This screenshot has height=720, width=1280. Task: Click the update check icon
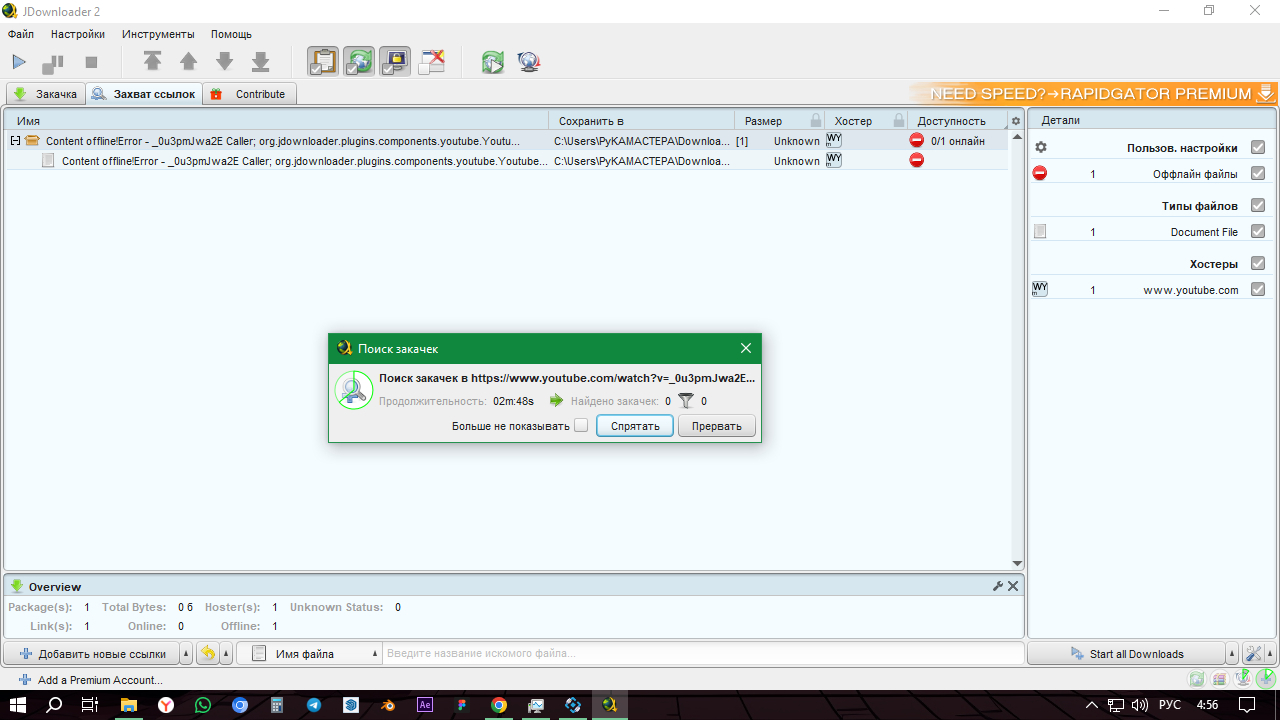click(492, 62)
